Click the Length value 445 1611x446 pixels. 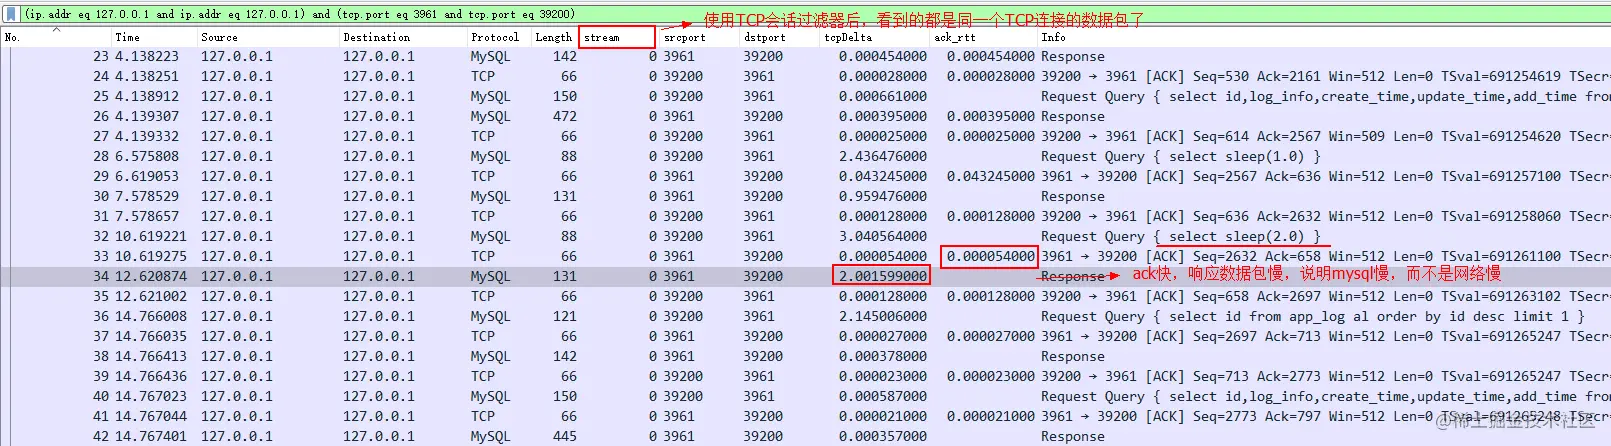(x=565, y=436)
